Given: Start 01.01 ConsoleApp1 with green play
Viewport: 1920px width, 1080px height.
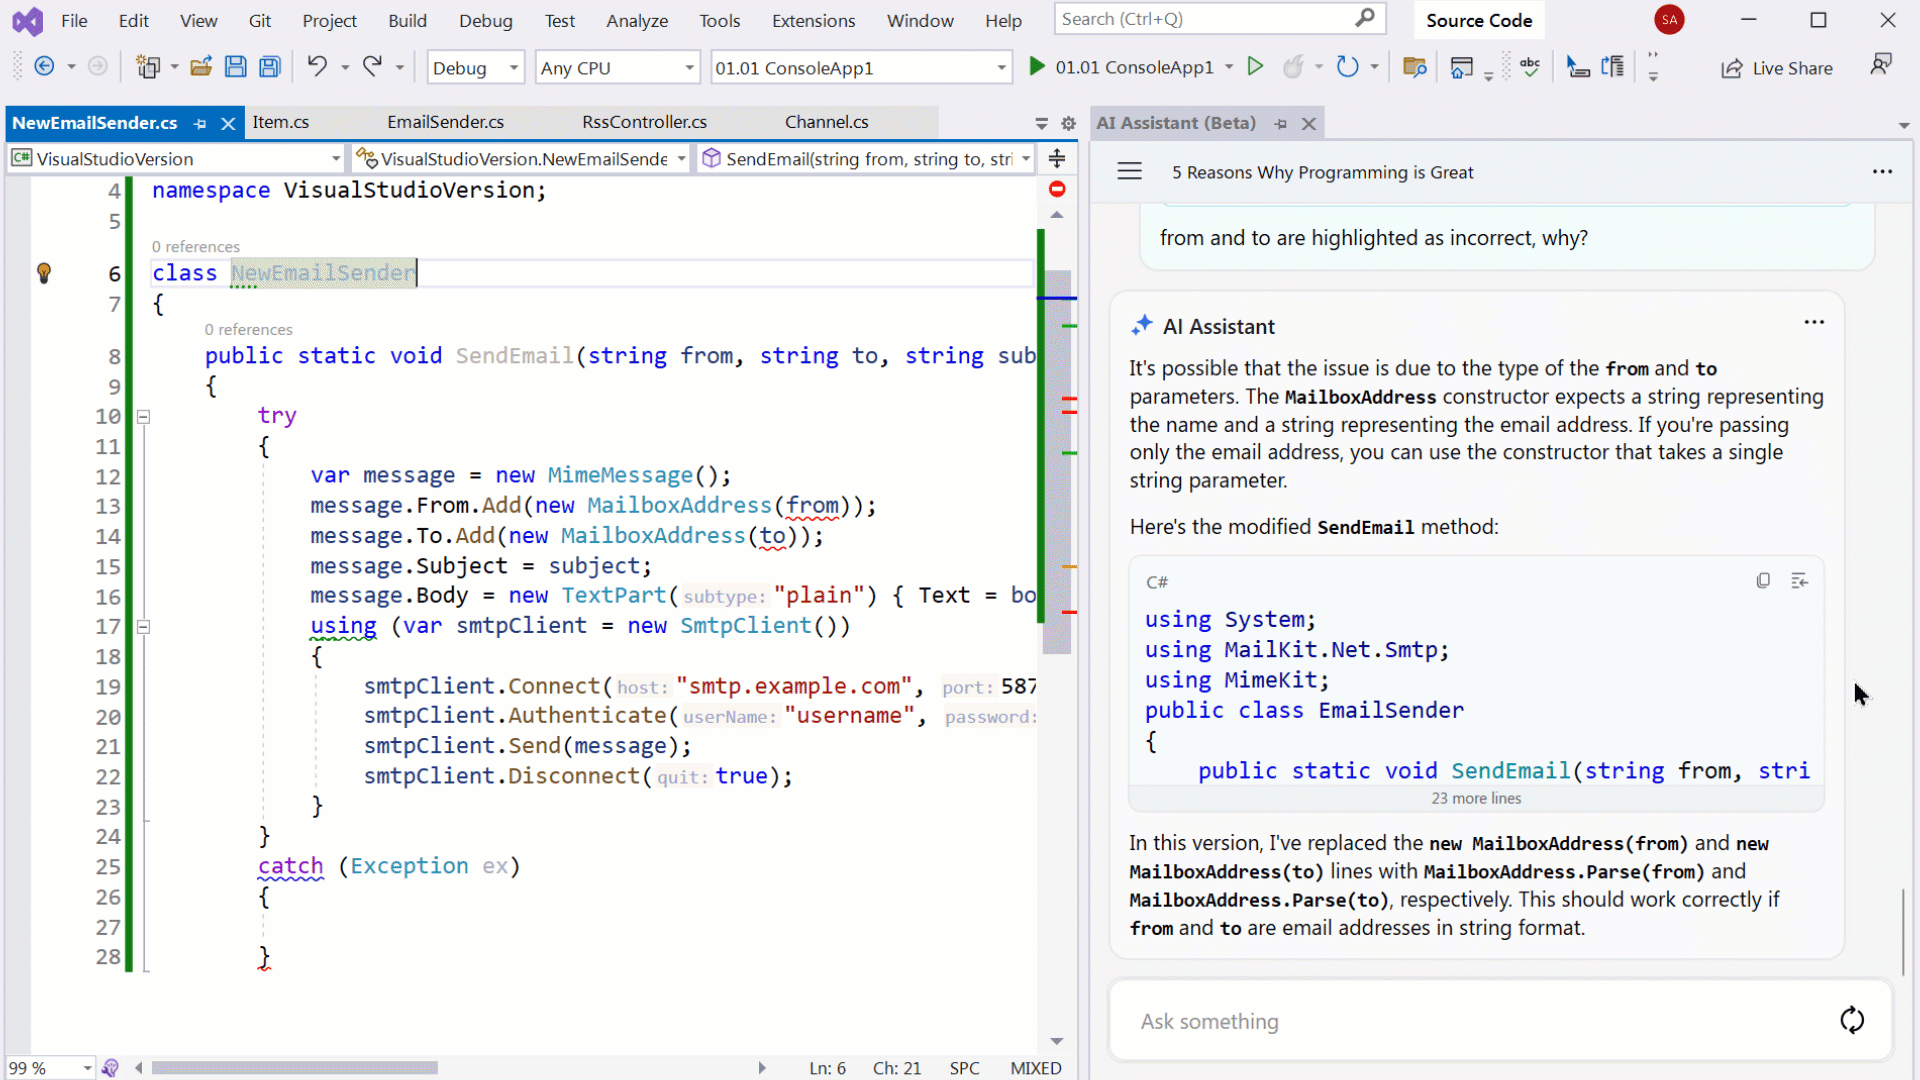Looking at the screenshot, I should 1037,67.
